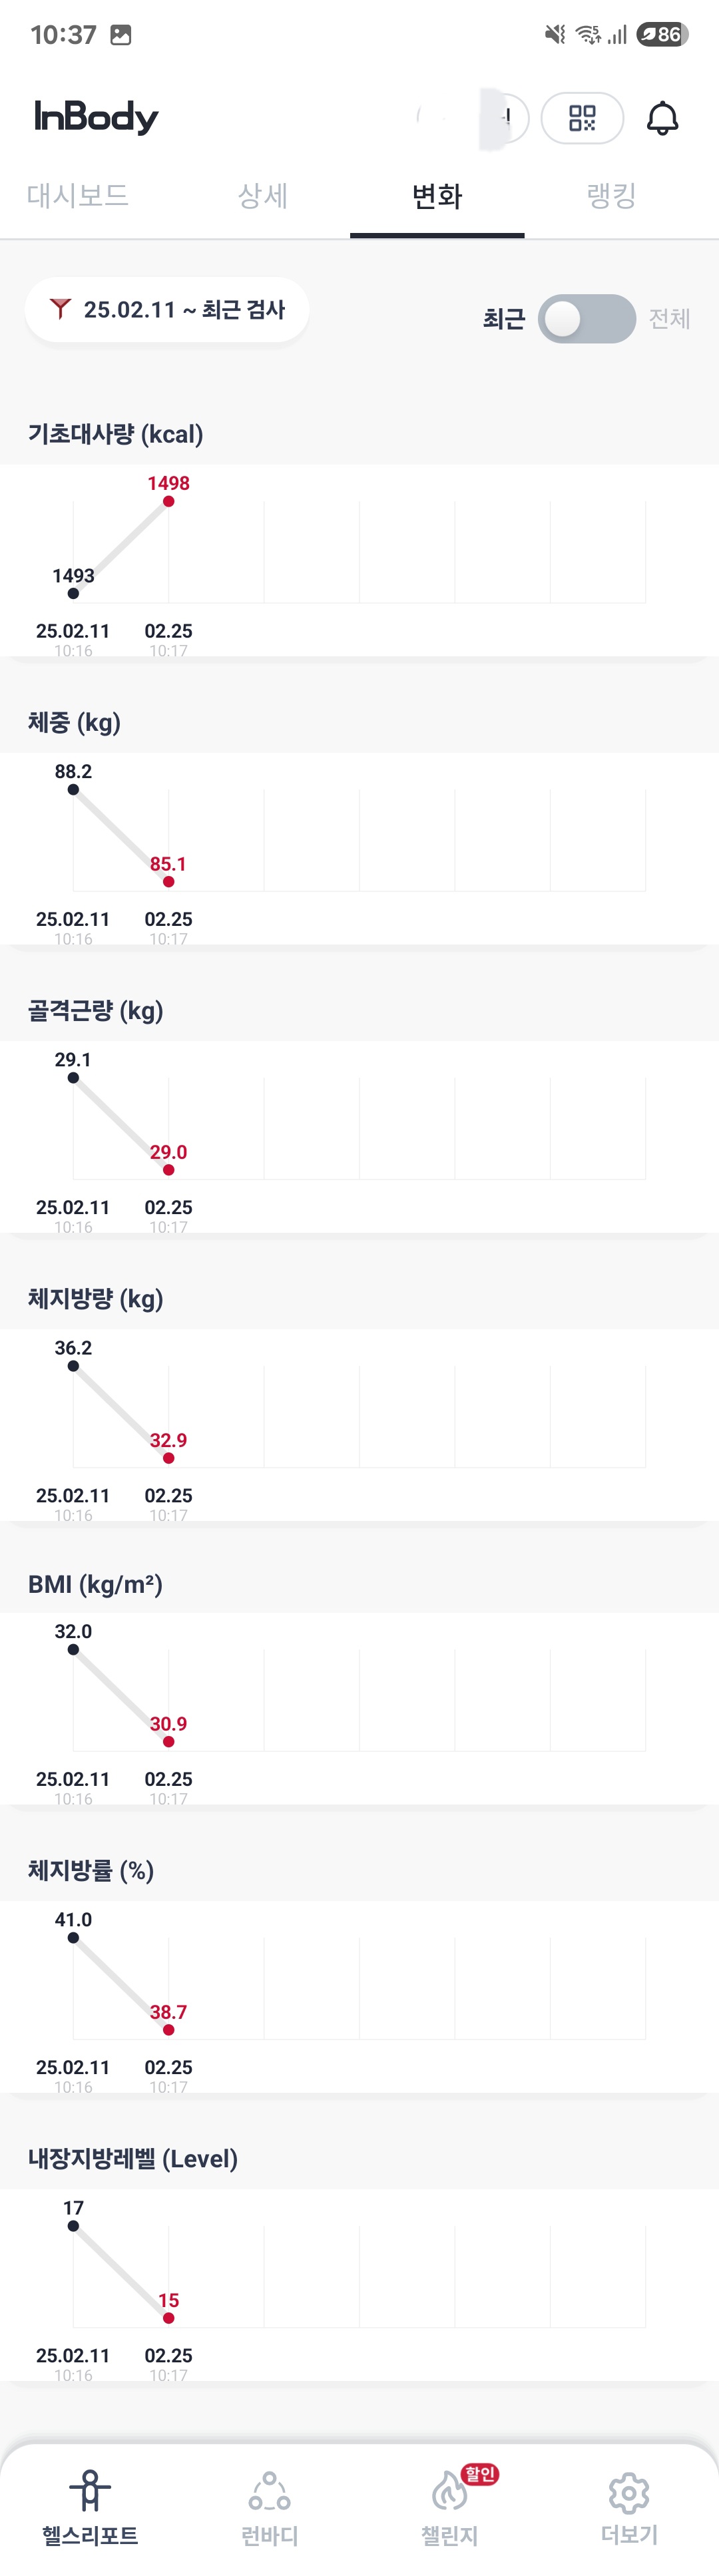719x2576 pixels.
Task: Toggle the 최근/전체 switch
Action: [x=586, y=319]
